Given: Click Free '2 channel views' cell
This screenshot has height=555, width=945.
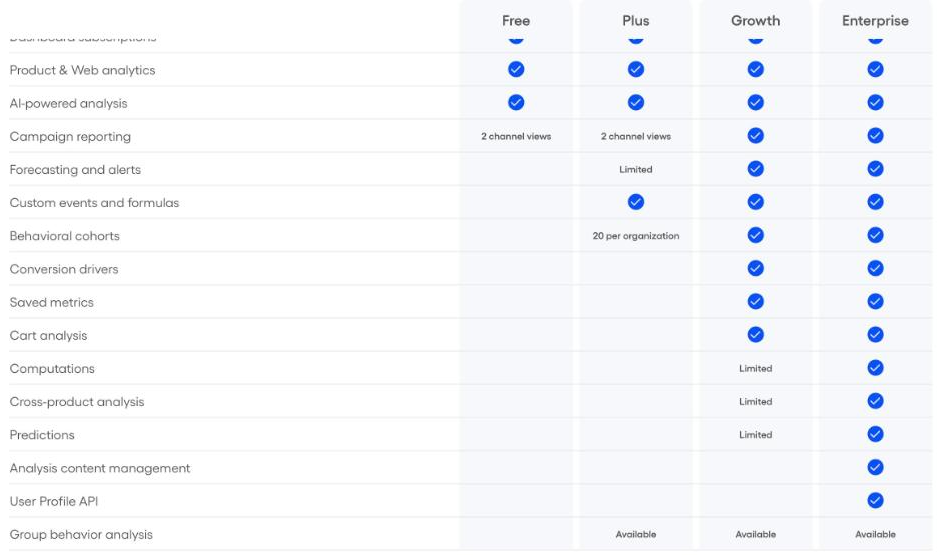Looking at the screenshot, I should coord(516,136).
